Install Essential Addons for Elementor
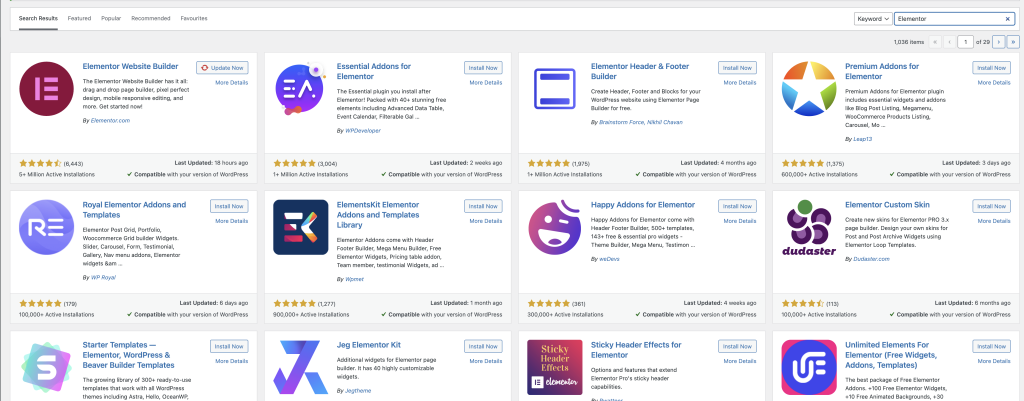This screenshot has height=401, width=1024. click(483, 67)
